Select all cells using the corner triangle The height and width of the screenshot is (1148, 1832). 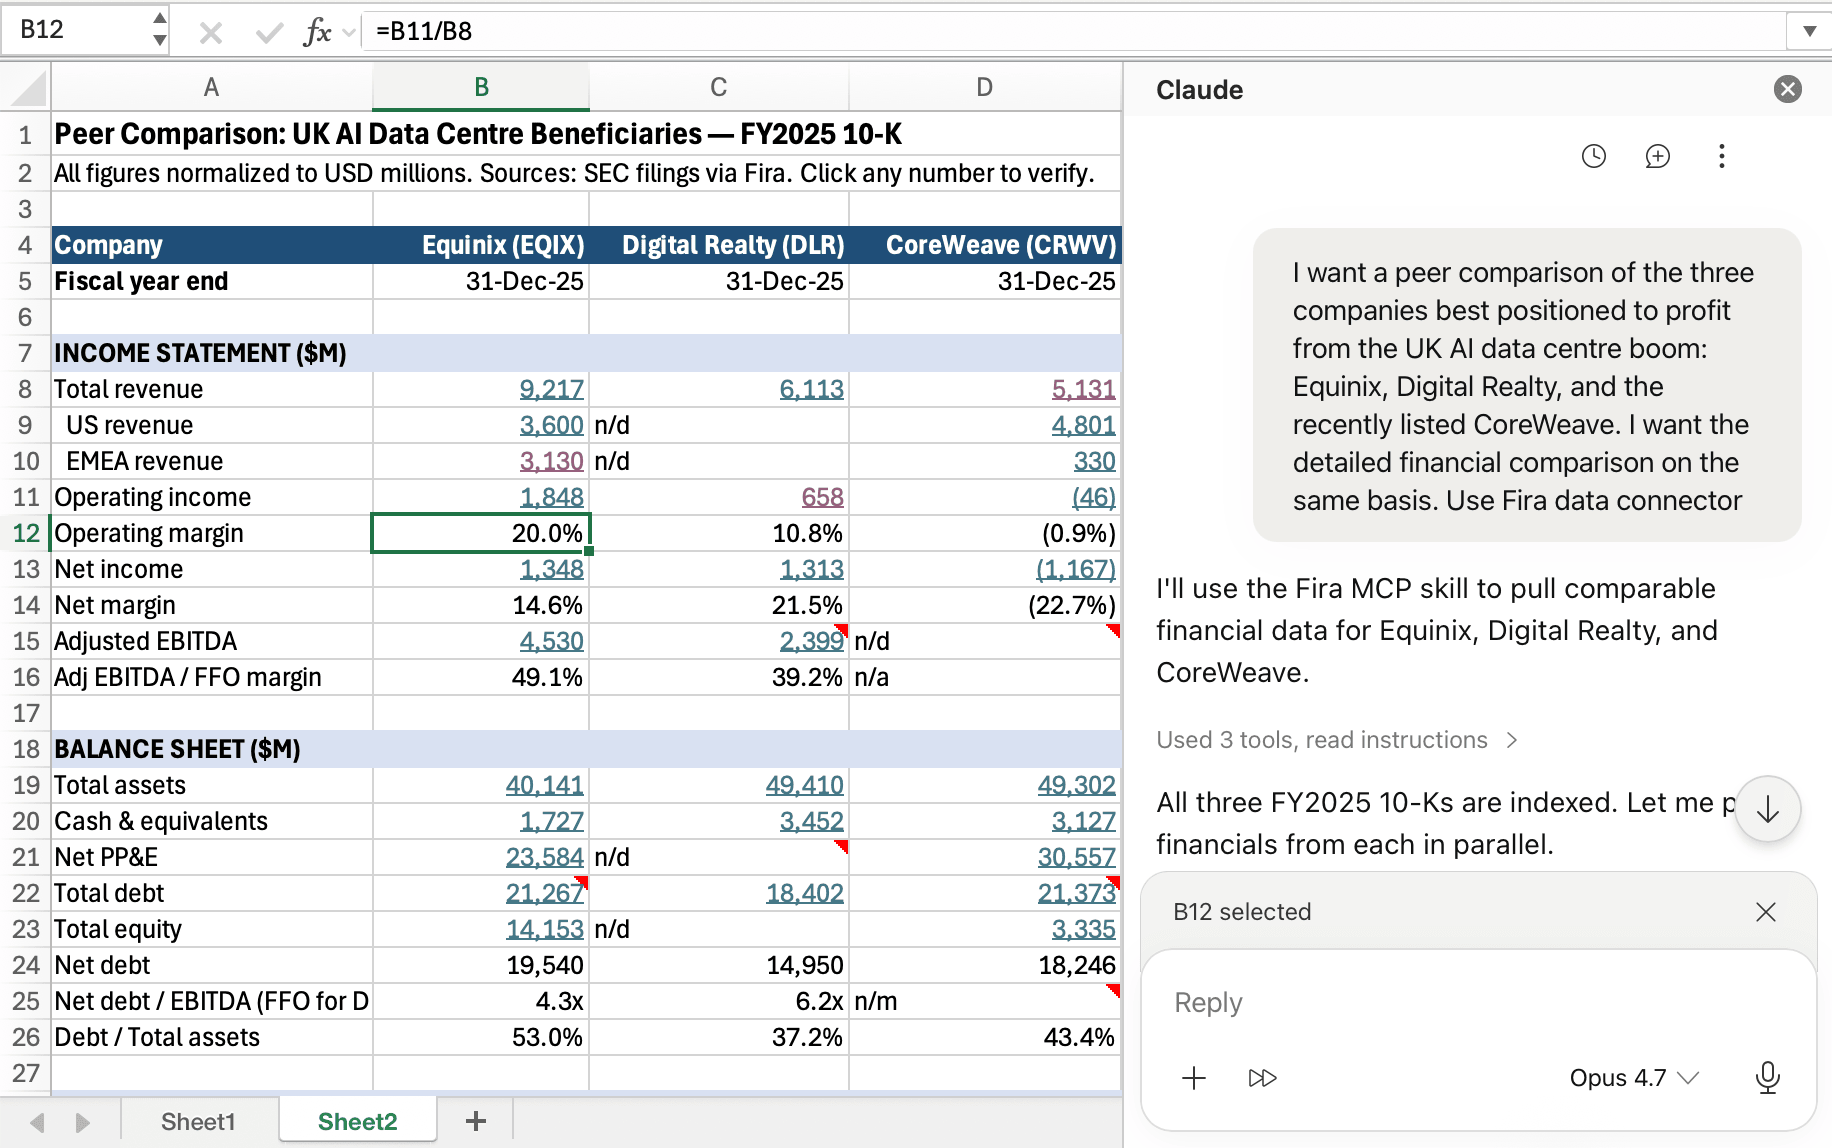(26, 88)
